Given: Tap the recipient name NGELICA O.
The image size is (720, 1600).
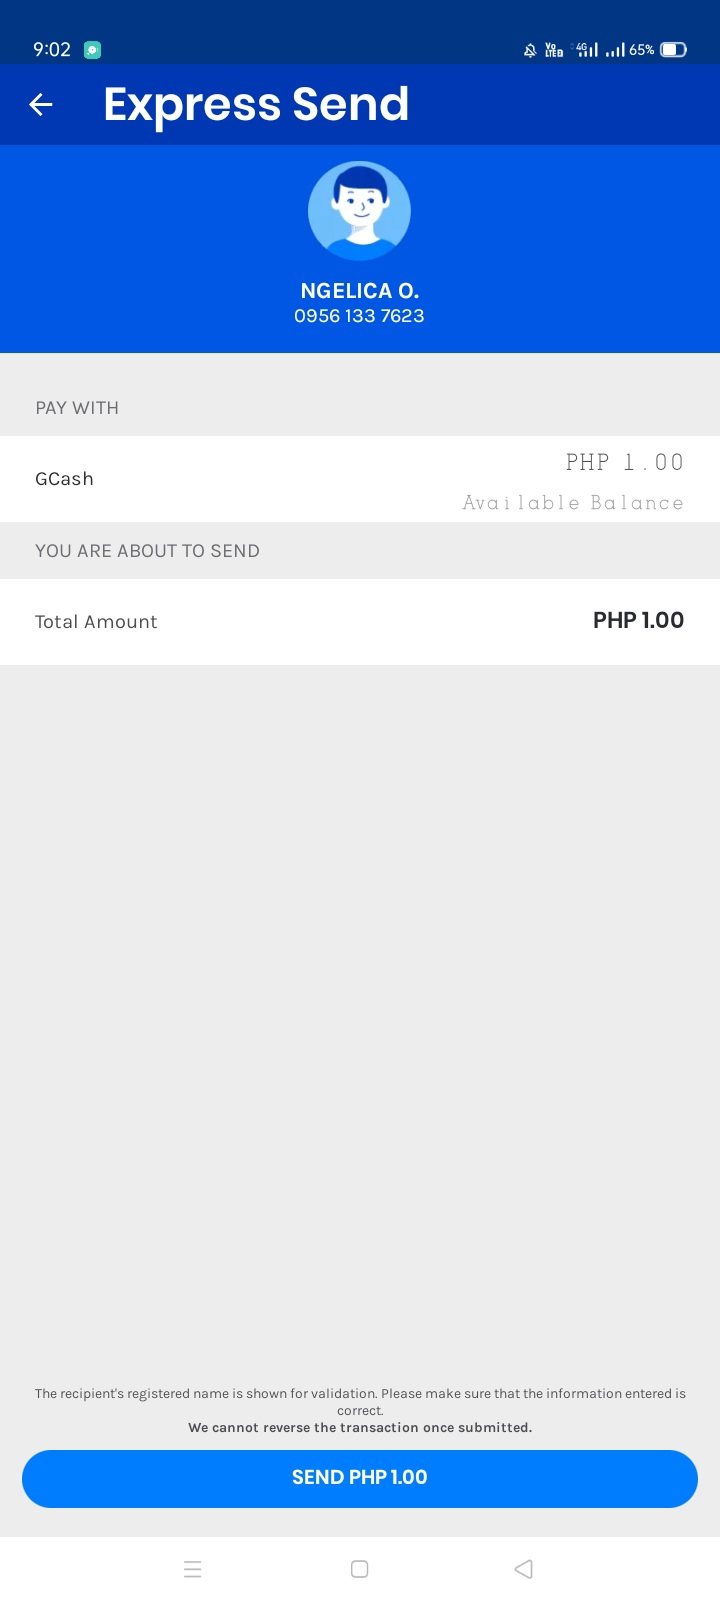Looking at the screenshot, I should [359, 291].
